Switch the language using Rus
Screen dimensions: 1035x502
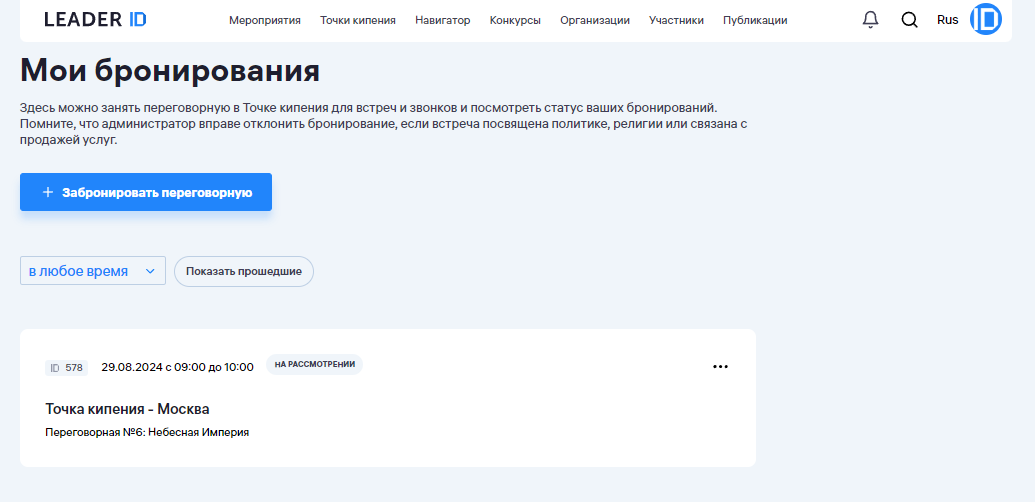click(x=947, y=20)
